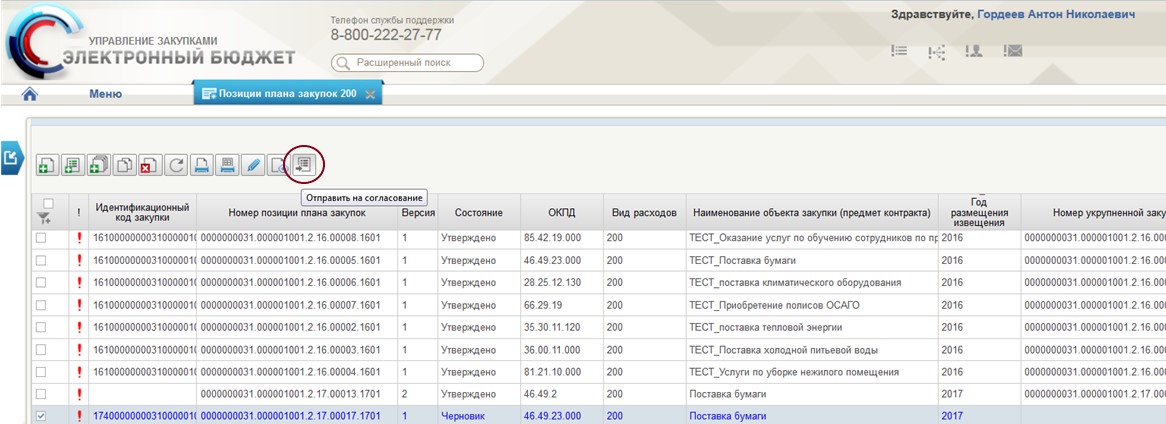
Task: Open the task list notifications icon
Action: [x=899, y=51]
